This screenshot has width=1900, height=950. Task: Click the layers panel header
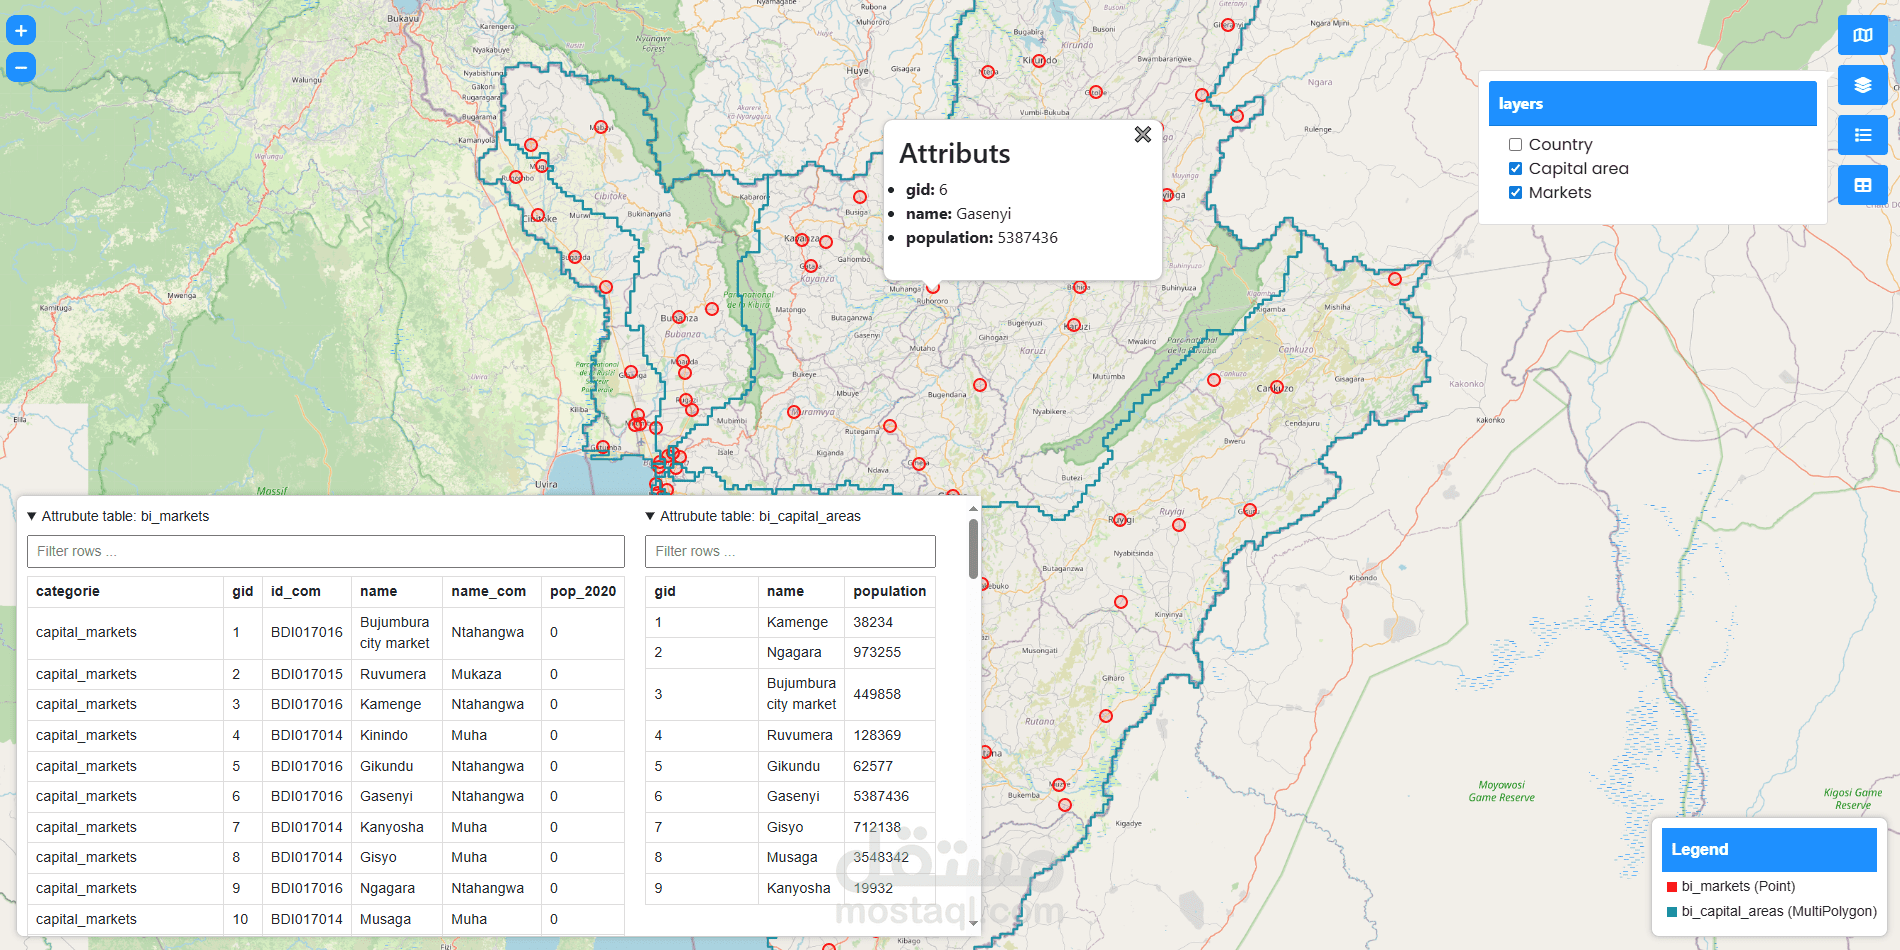point(1652,104)
